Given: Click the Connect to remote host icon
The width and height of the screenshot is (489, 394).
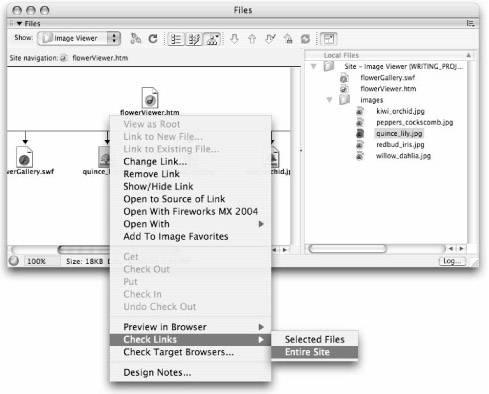Looking at the screenshot, I should [135, 39].
